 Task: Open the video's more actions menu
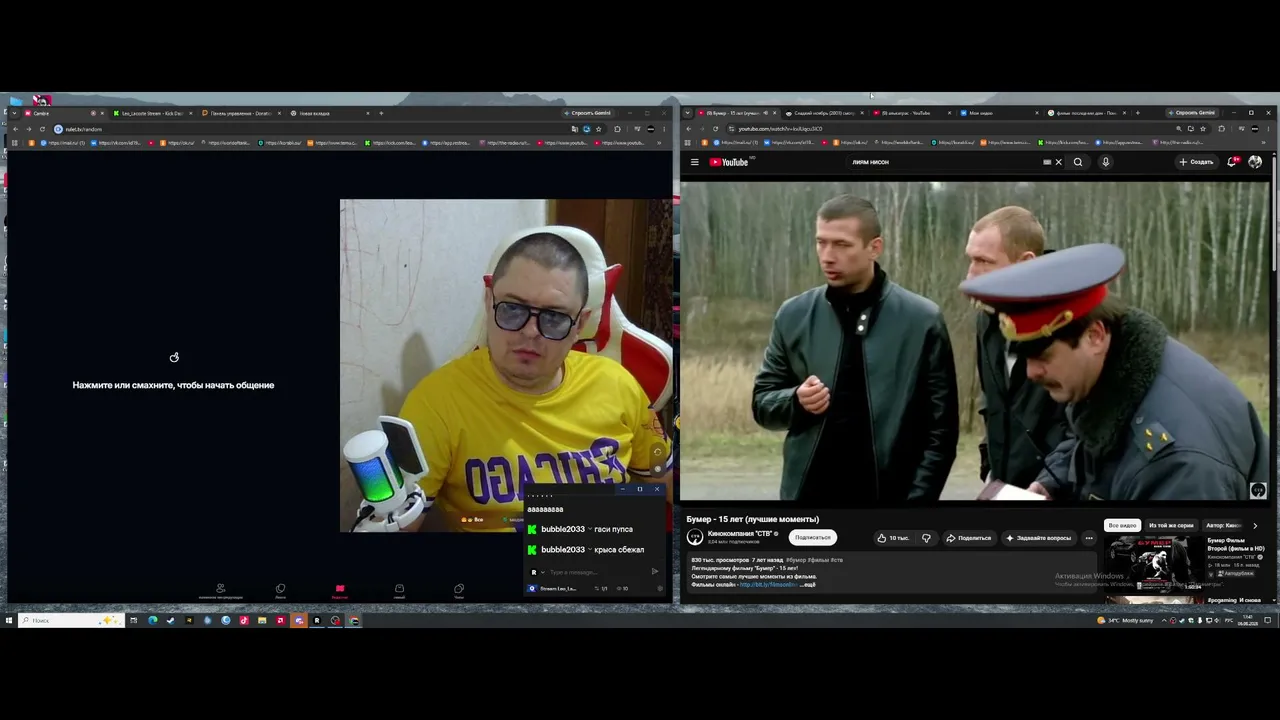(1089, 538)
